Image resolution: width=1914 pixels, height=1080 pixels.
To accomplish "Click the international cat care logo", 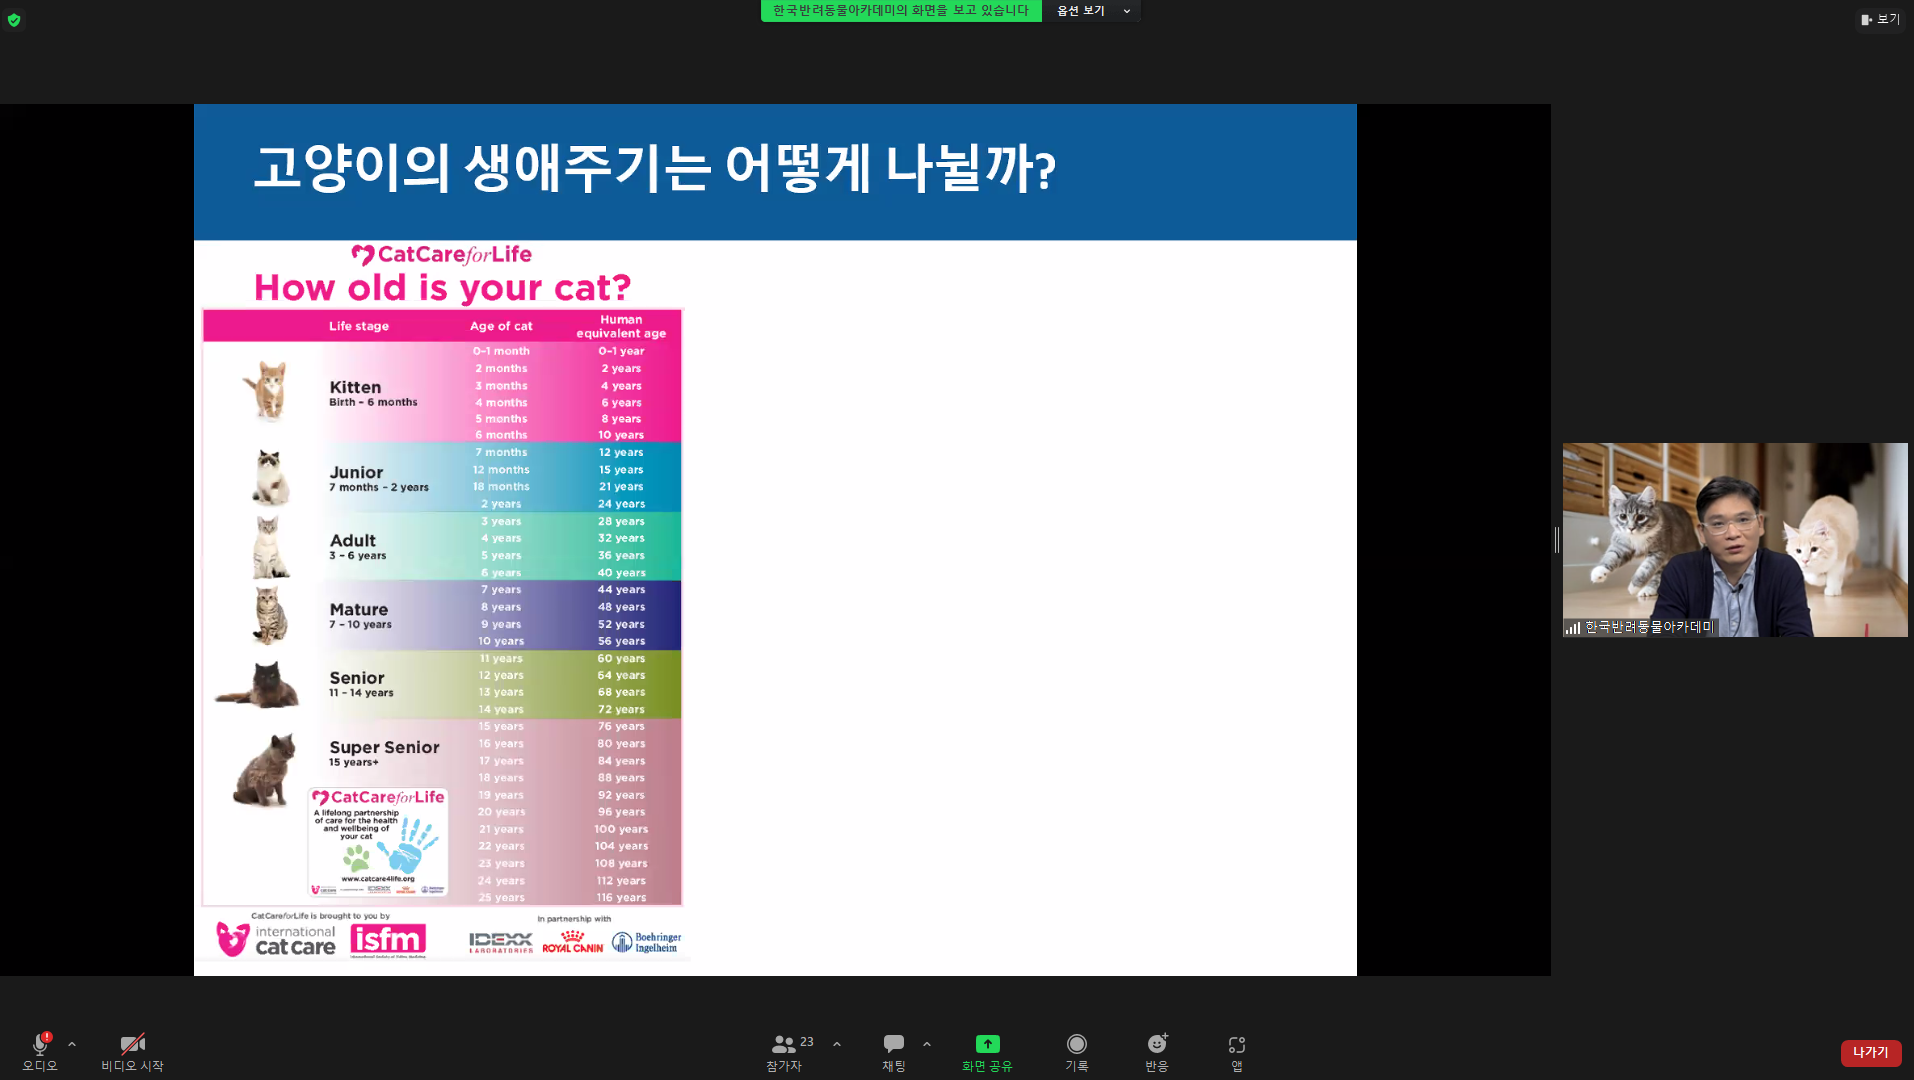I will [277, 940].
